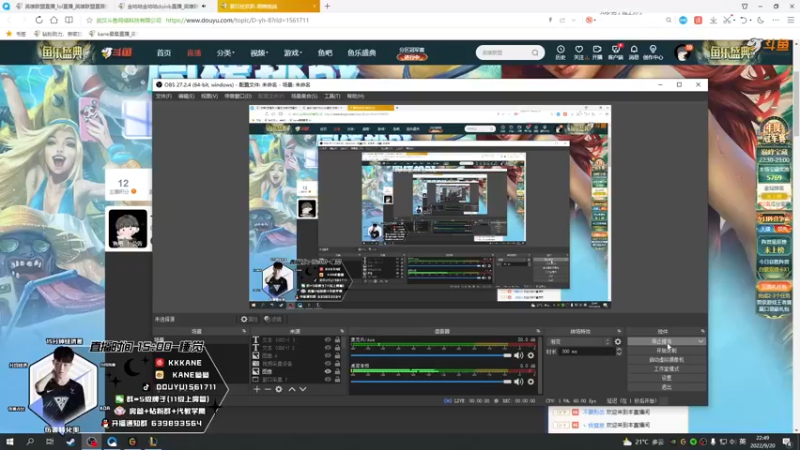
Task: Pop out the 转场特效 transitions dock panel
Action: 619,331
